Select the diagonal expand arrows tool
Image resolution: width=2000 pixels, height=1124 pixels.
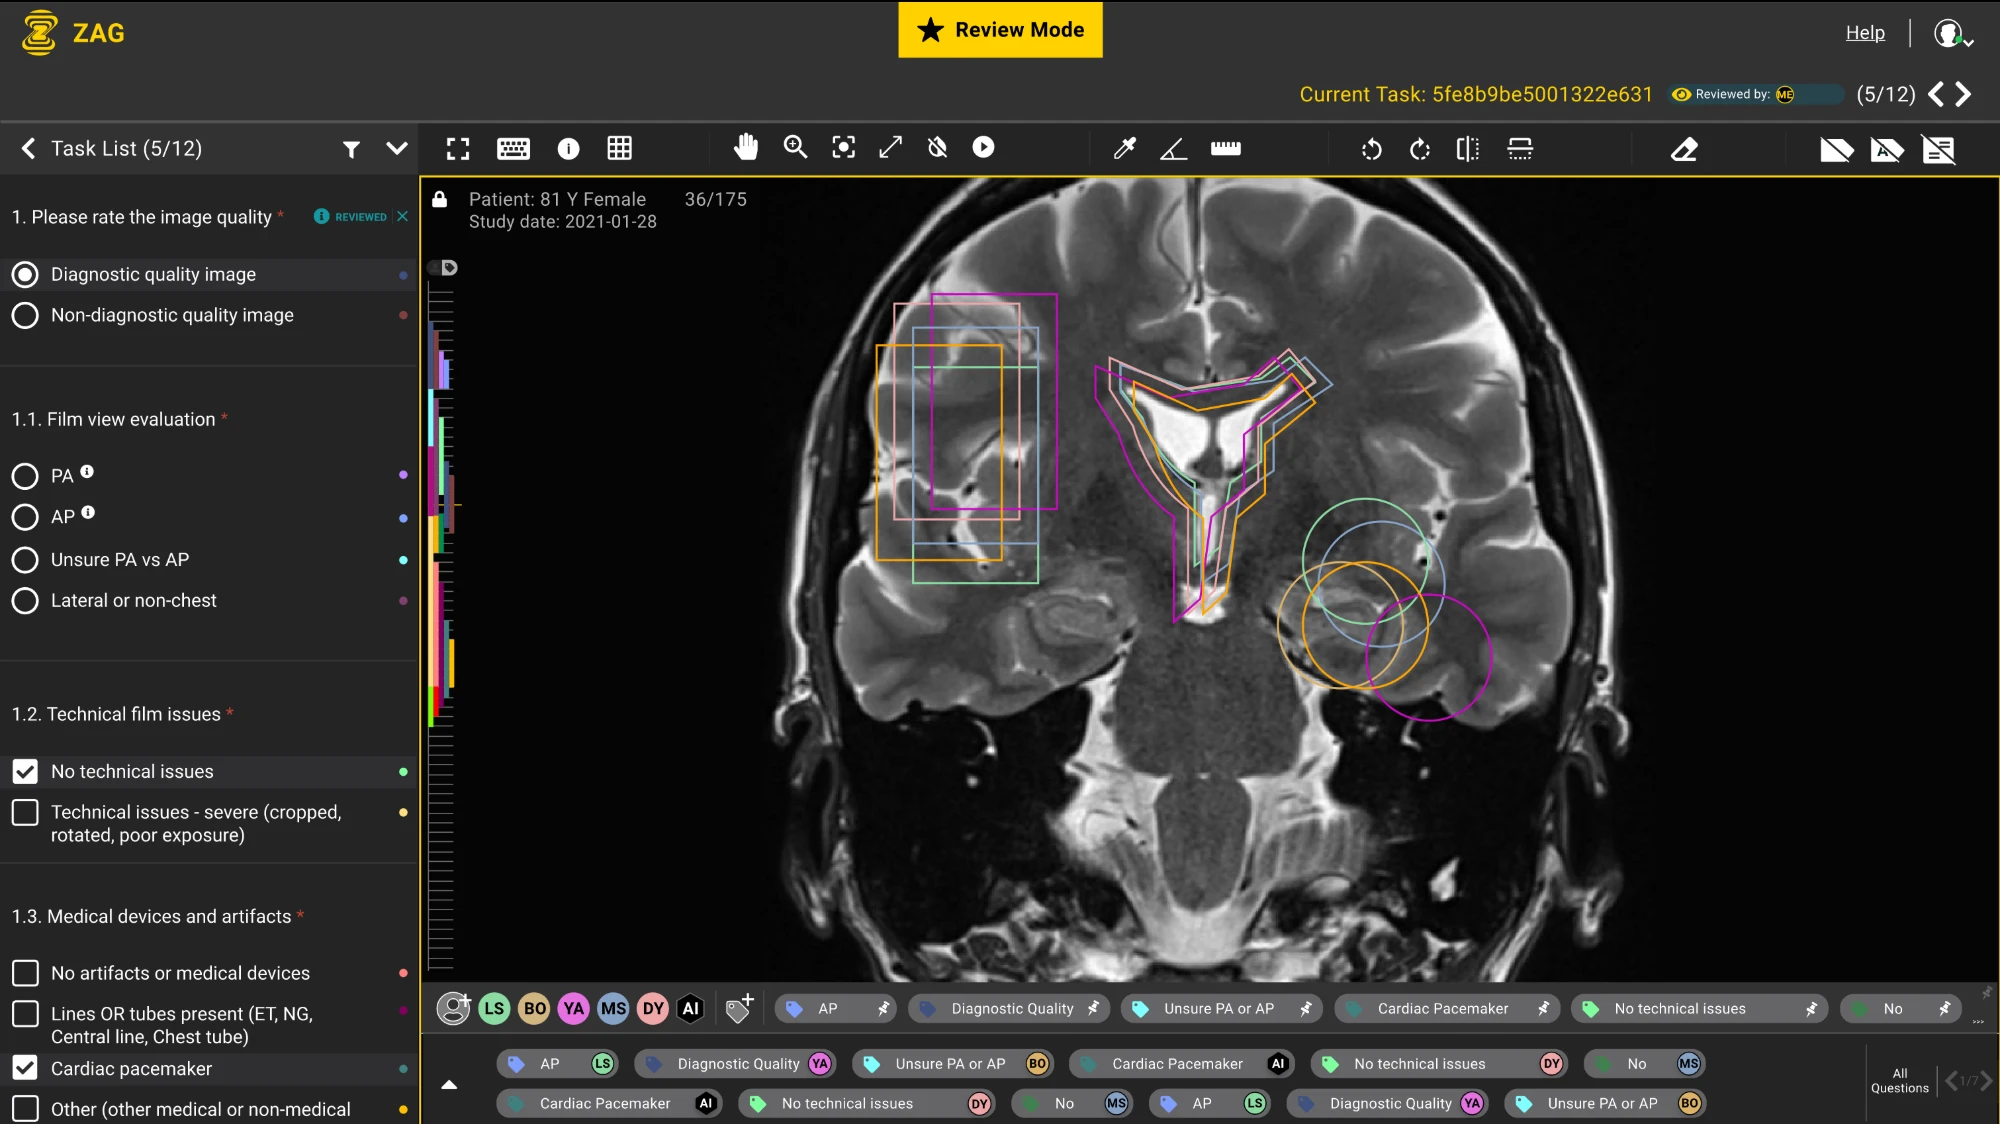click(891, 147)
